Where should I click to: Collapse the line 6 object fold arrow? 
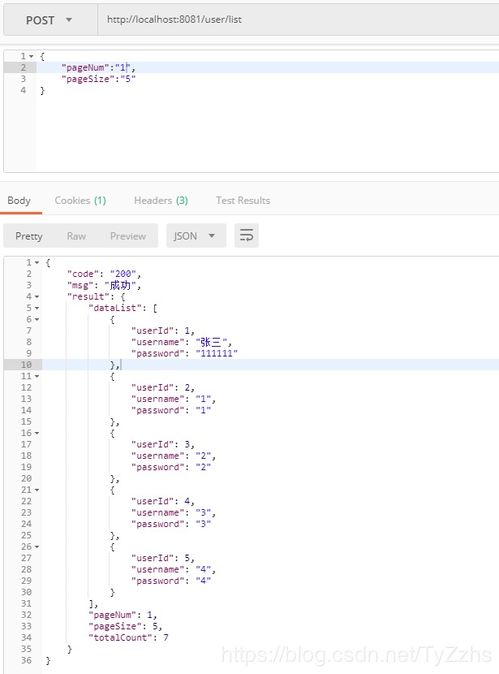37,319
